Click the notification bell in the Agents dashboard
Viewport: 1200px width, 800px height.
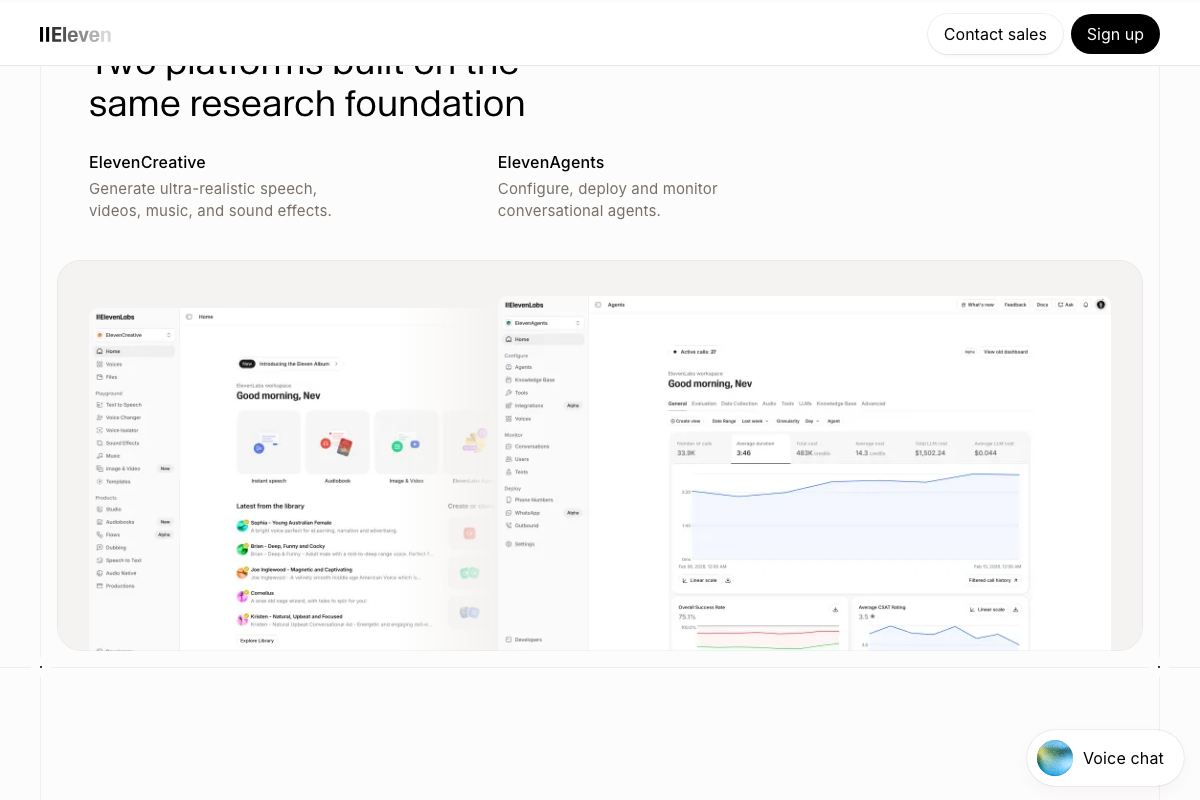[1085, 304]
